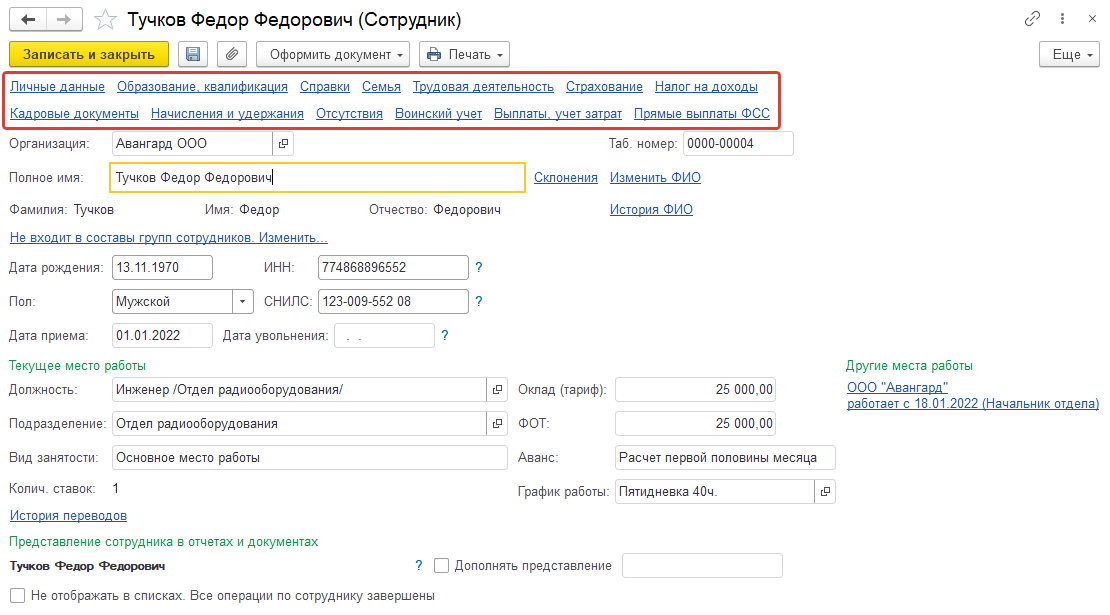Screen dimensions: 1110x615
Task: Open the Оформить документ dropdown
Action: coord(333,54)
